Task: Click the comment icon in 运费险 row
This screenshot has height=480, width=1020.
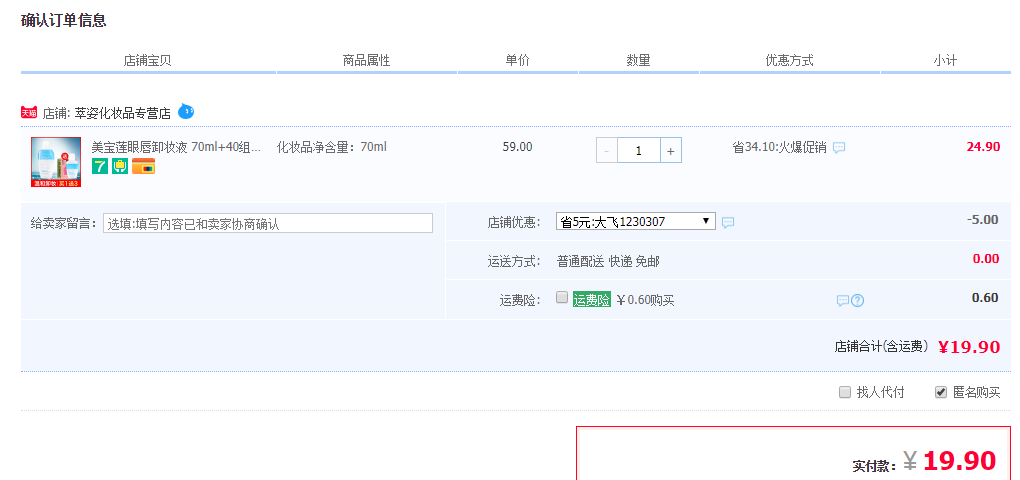Action: [843, 300]
